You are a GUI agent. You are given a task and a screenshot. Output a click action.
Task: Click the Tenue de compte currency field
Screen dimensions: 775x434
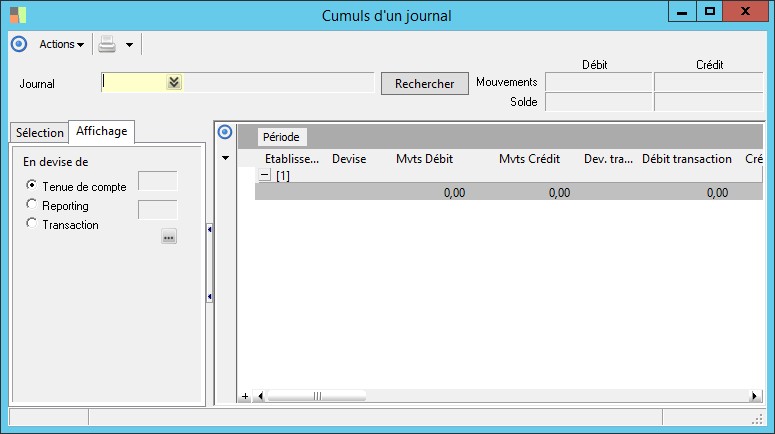pos(158,181)
